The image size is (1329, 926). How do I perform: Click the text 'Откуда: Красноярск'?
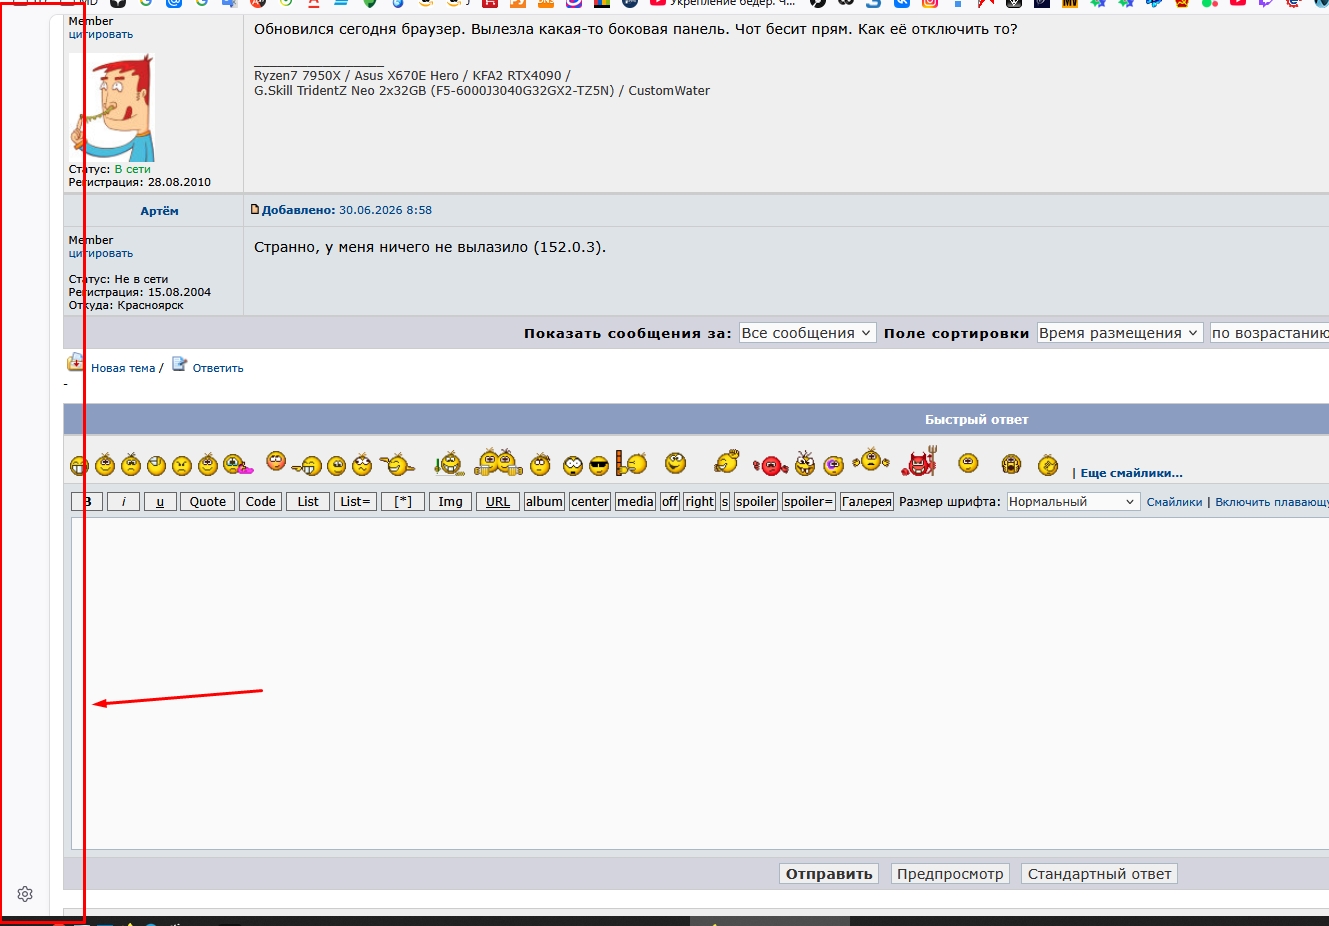pyautogui.click(x=126, y=305)
